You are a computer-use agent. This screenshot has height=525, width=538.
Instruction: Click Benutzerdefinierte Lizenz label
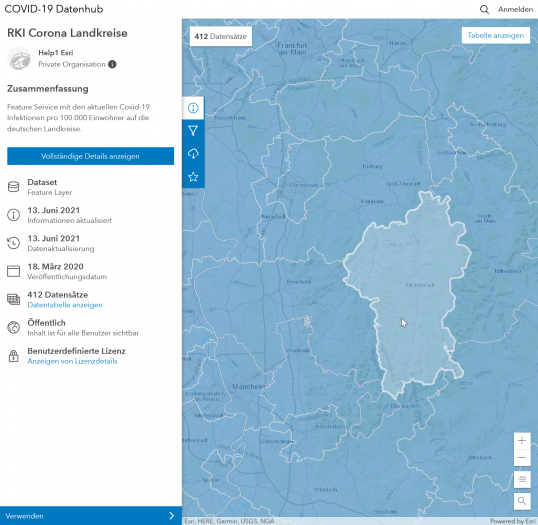[x=77, y=351]
